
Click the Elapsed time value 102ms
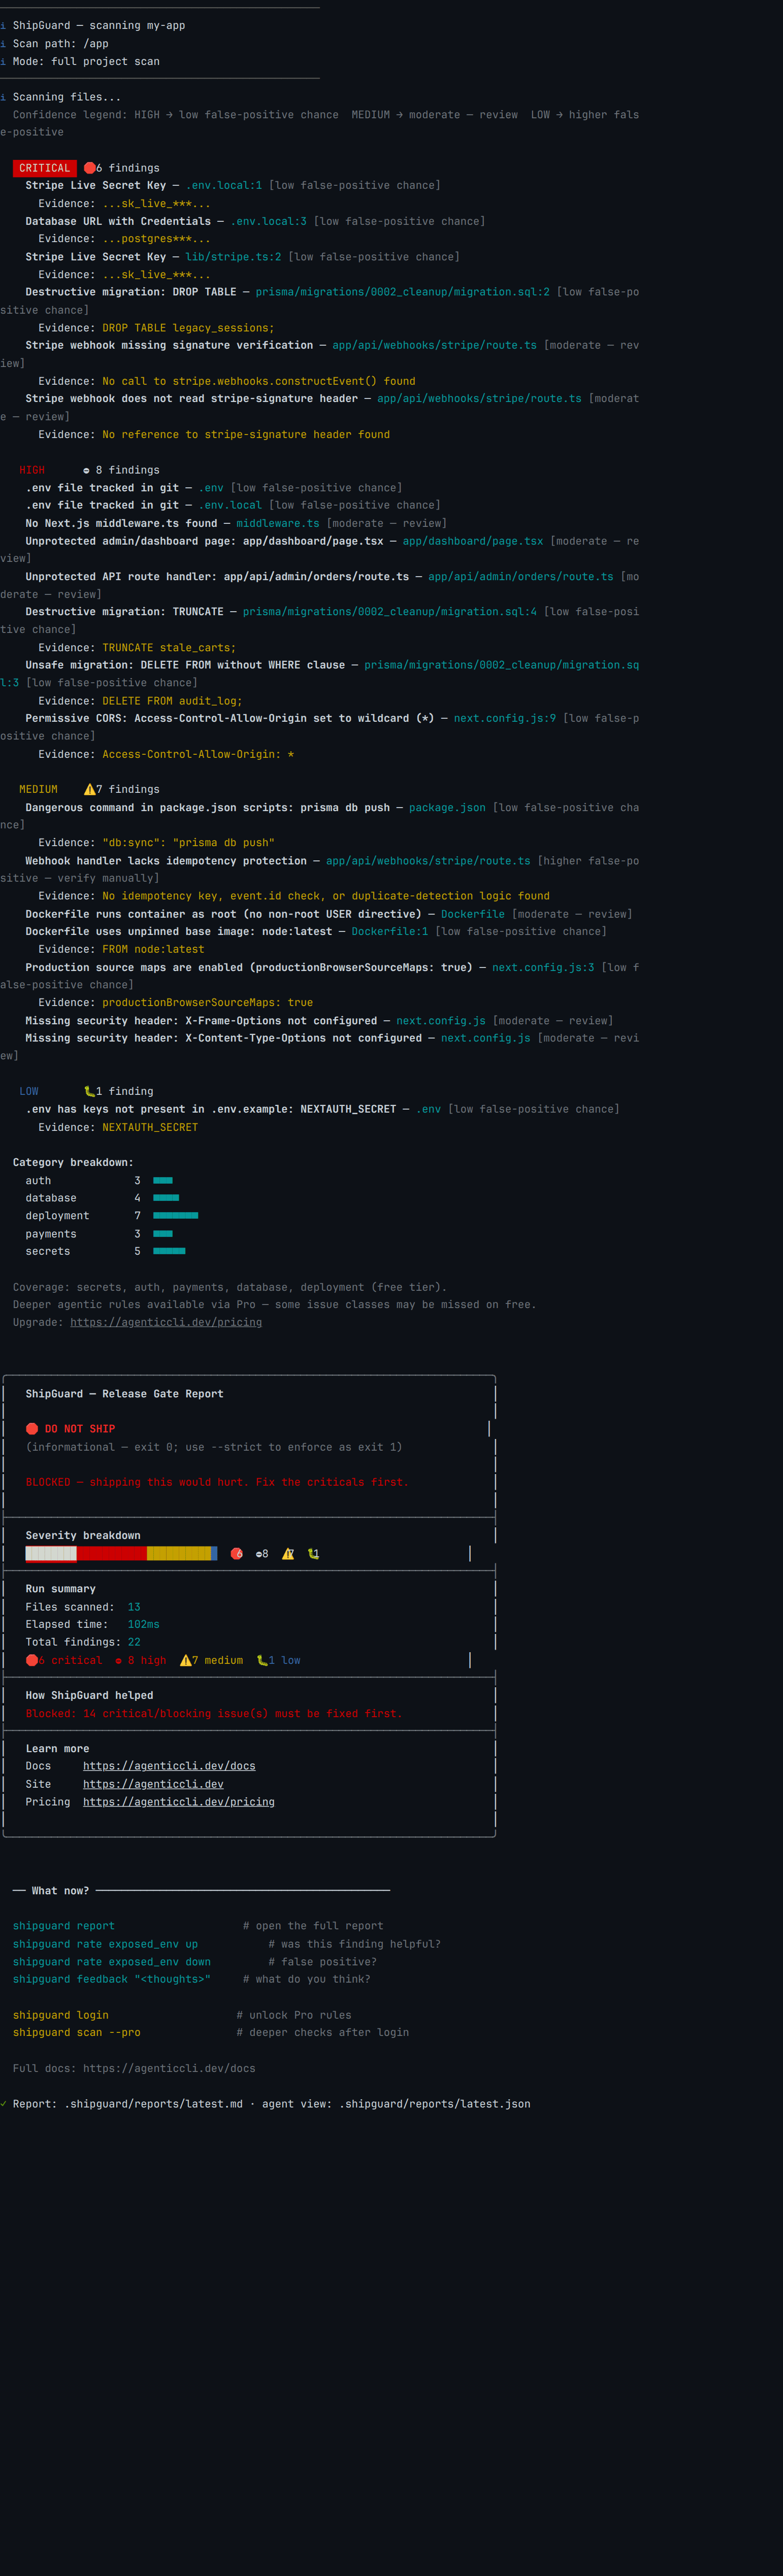click(x=144, y=1624)
